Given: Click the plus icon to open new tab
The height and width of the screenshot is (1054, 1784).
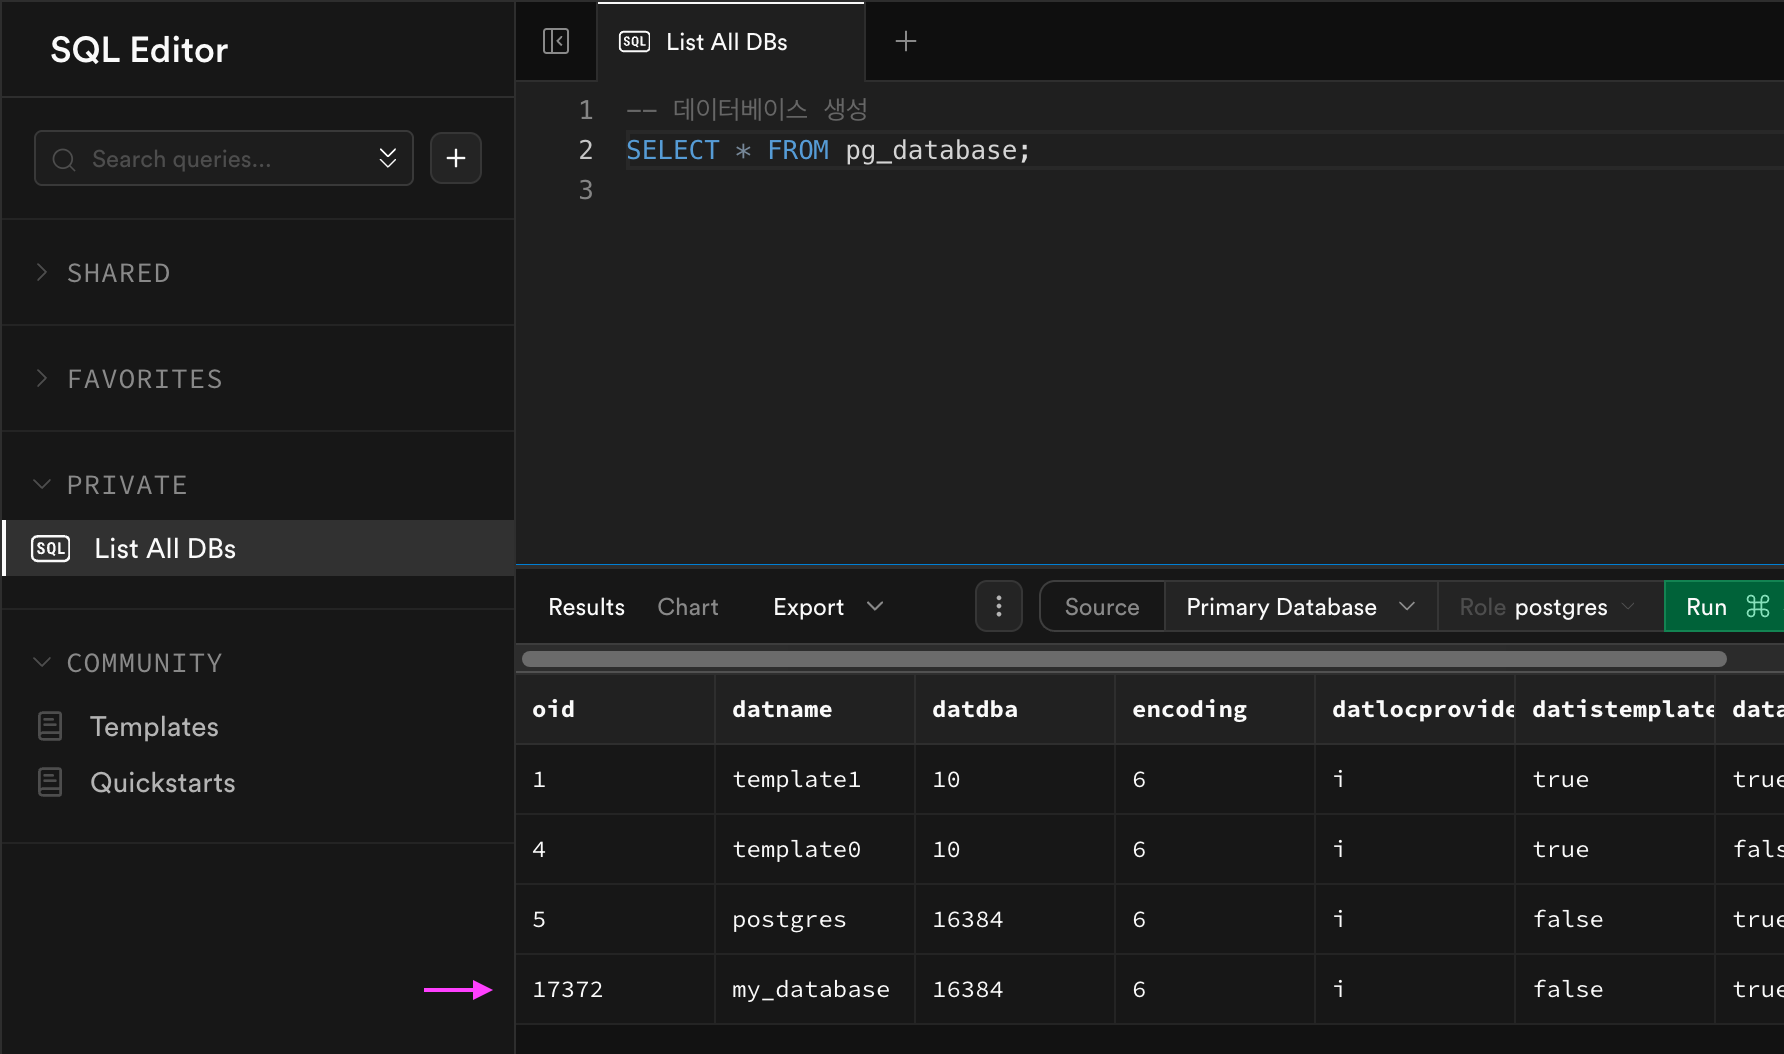Looking at the screenshot, I should (x=905, y=41).
